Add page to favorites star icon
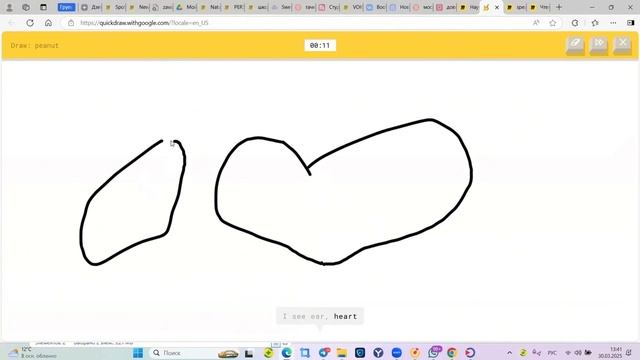Image resolution: width=640 pixels, height=360 pixels. 553,23
